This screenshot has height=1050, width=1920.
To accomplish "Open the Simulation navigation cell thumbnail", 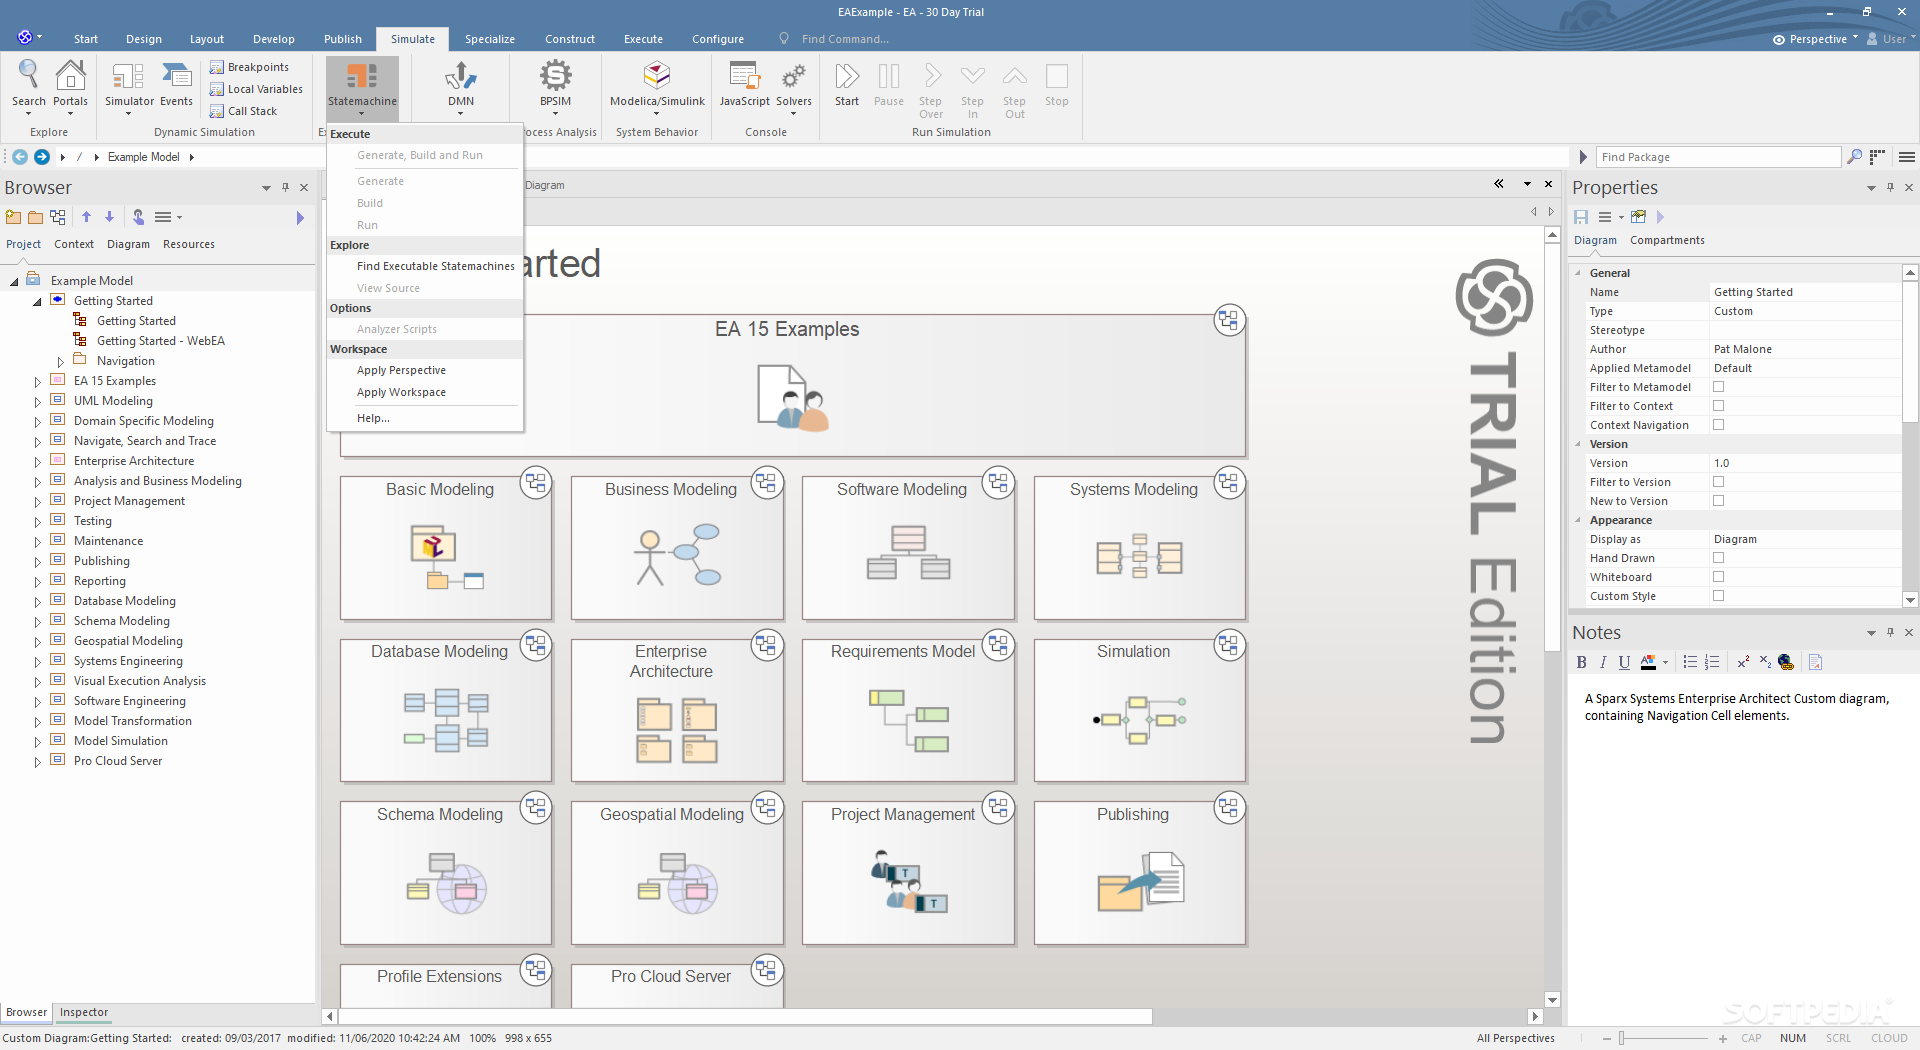I will (x=1139, y=710).
